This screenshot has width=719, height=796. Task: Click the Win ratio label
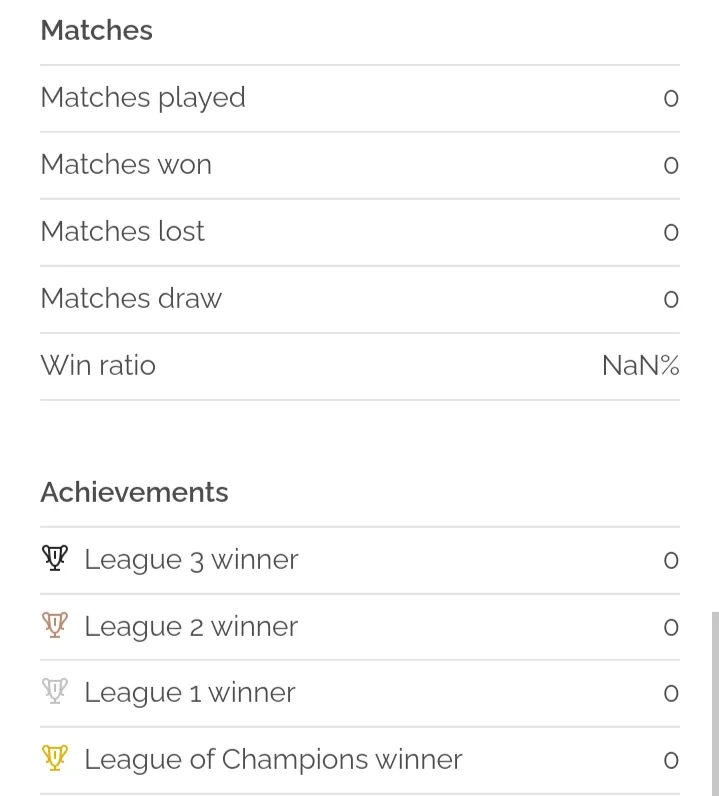click(x=98, y=366)
